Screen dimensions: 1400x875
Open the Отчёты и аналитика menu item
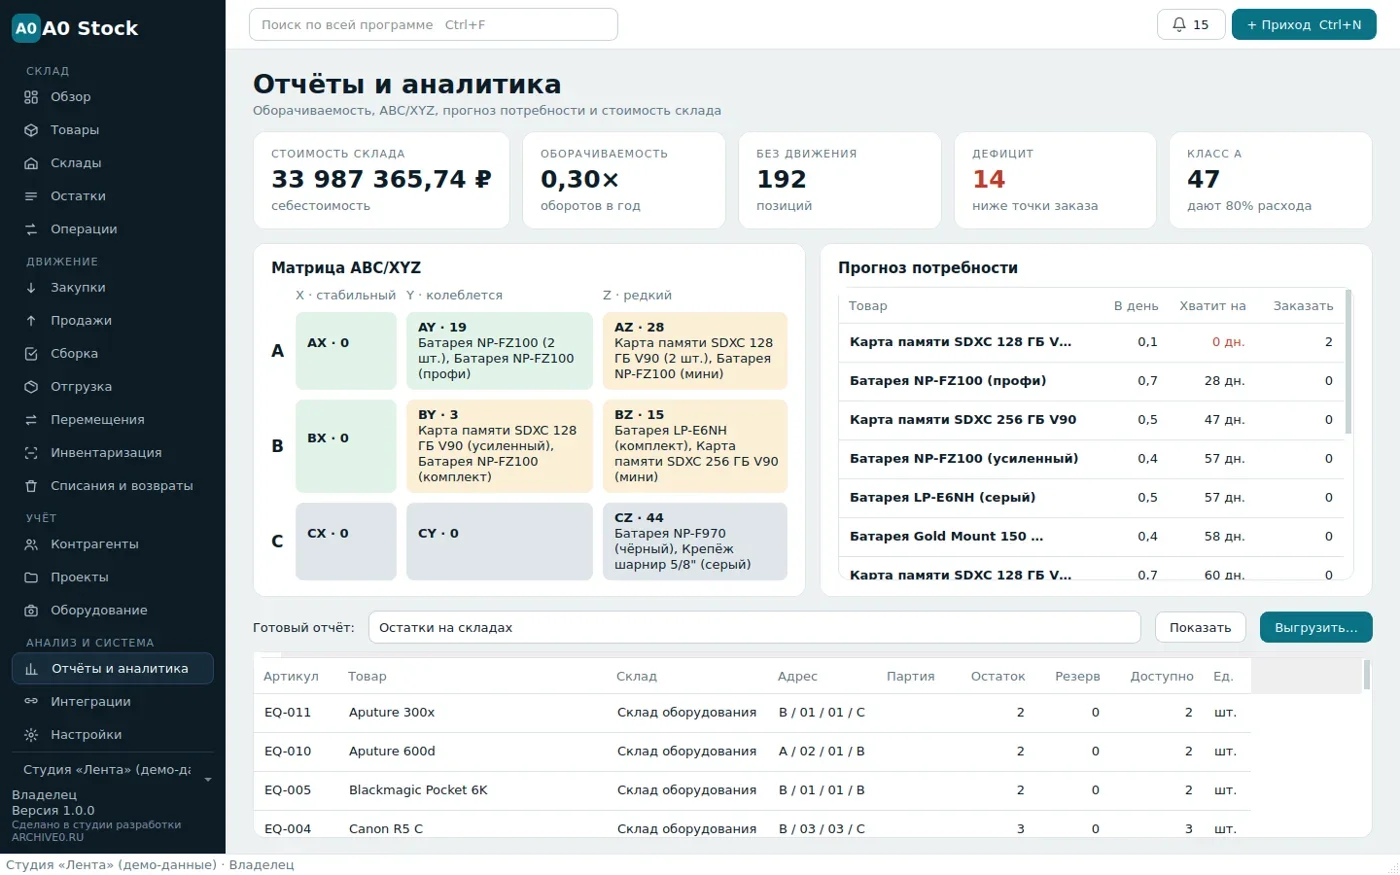(x=113, y=669)
